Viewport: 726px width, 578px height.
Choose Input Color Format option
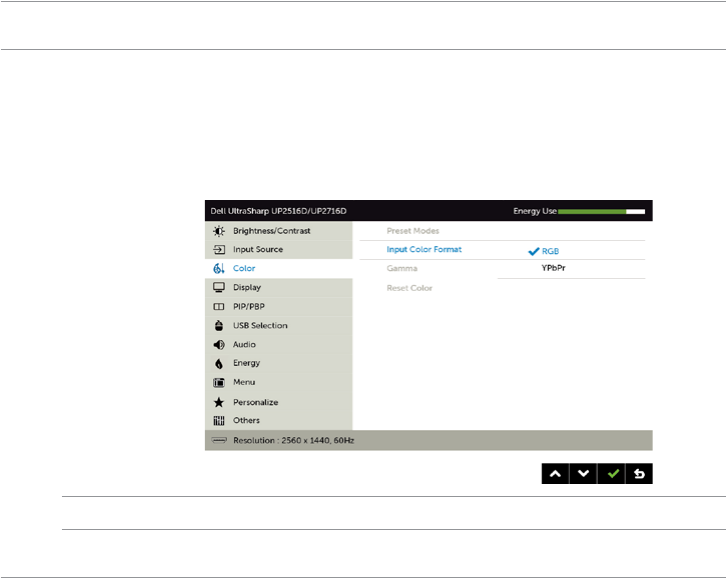[x=424, y=250]
